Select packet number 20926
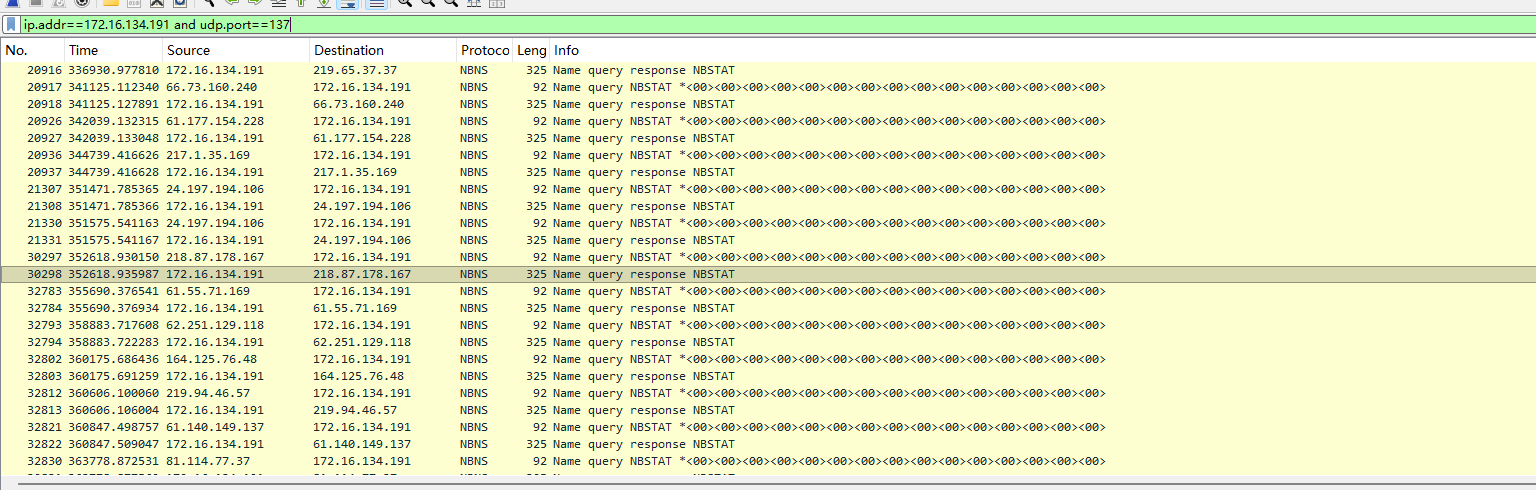The height and width of the screenshot is (490, 1536). coord(44,121)
